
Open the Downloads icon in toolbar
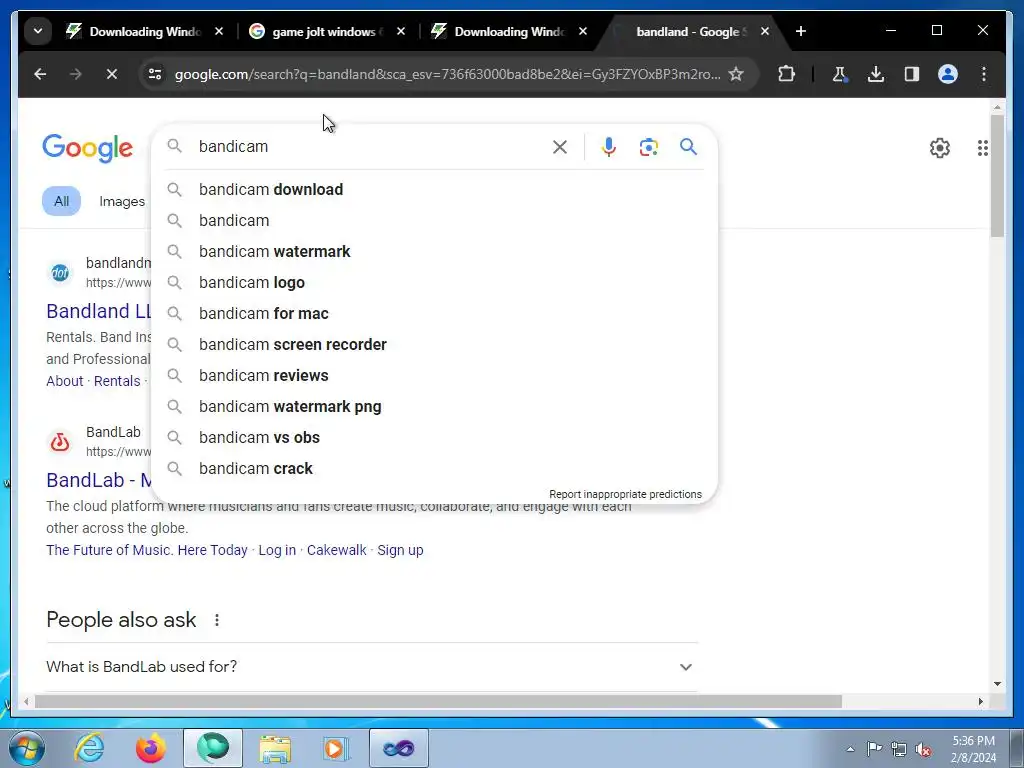click(876, 74)
